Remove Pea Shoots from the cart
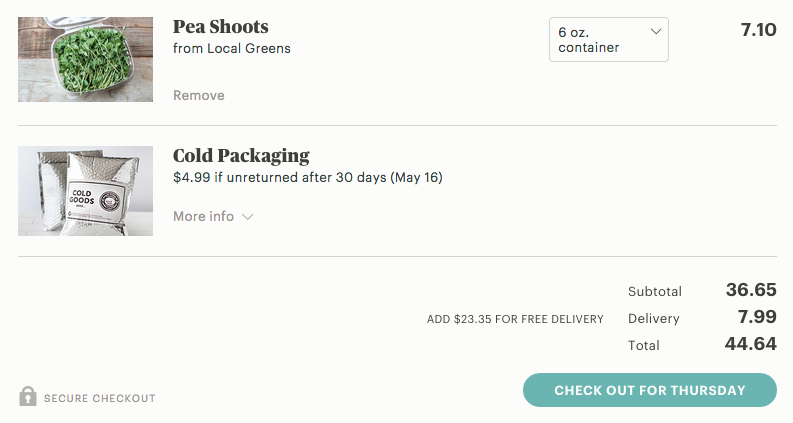Viewport: 793px width, 423px height. pos(199,95)
